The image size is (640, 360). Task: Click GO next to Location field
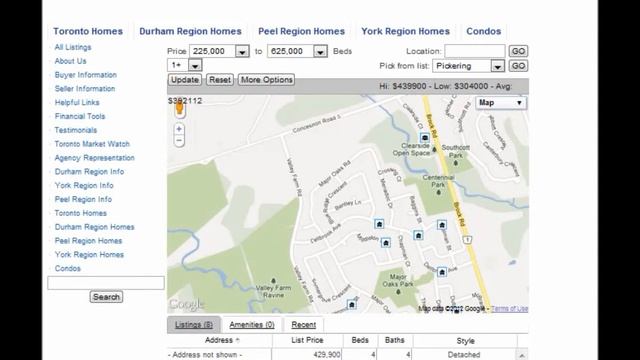coord(518,51)
